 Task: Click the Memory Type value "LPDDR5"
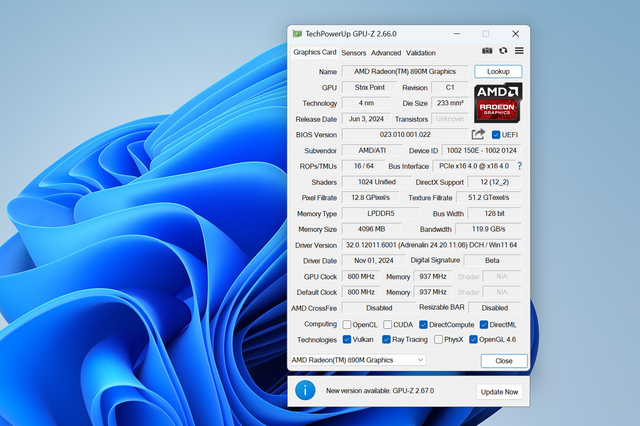381,213
